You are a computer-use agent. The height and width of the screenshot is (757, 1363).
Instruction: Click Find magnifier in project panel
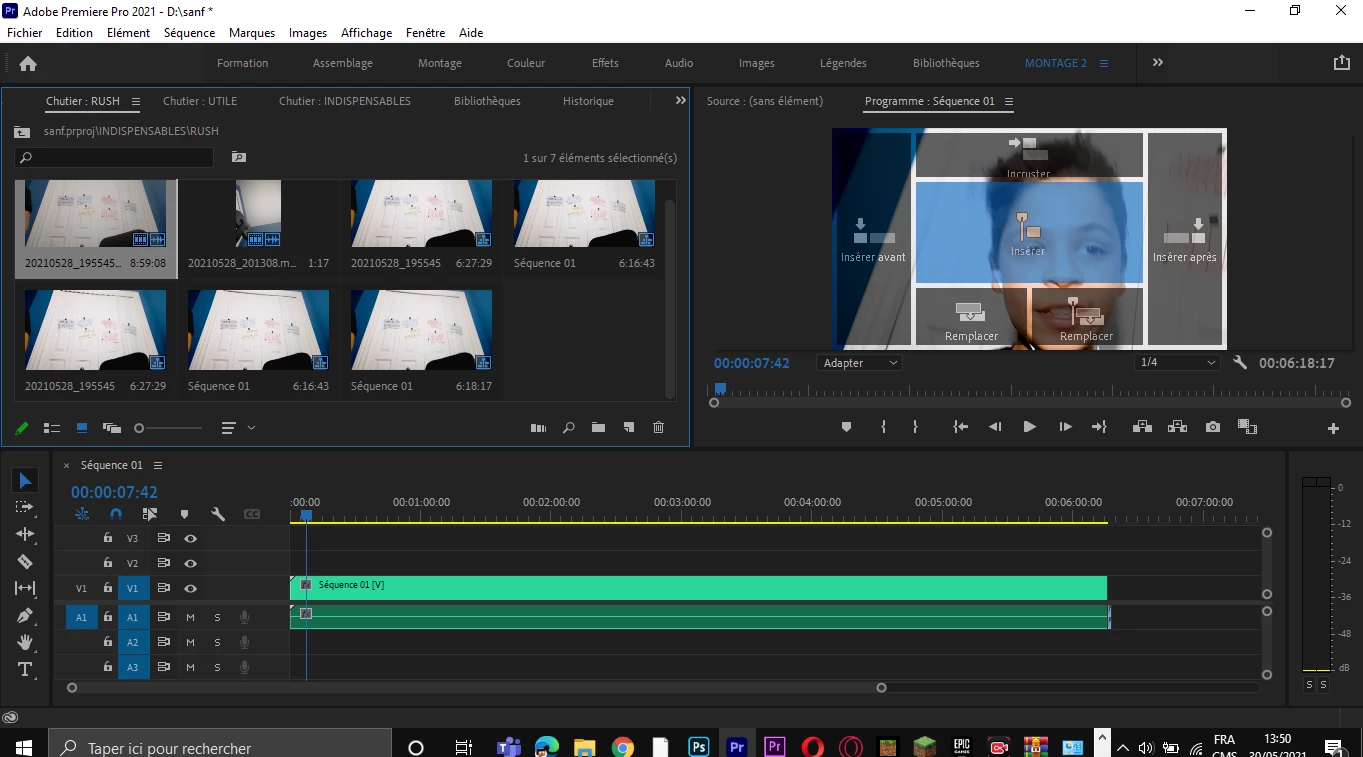pyautogui.click(x=568, y=428)
